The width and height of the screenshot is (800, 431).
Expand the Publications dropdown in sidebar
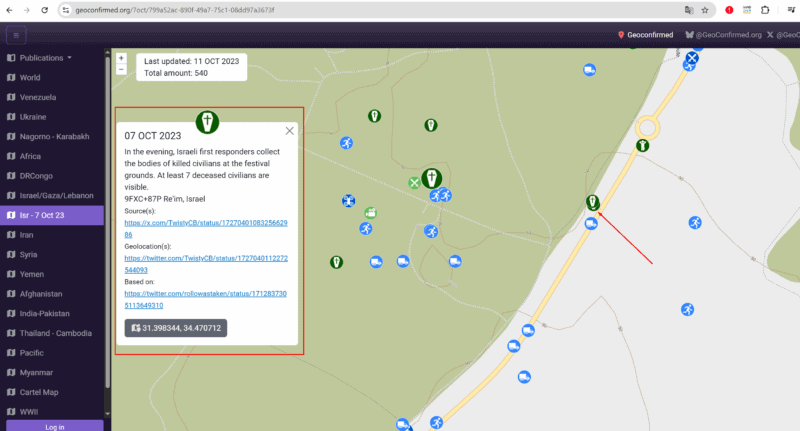pos(45,58)
